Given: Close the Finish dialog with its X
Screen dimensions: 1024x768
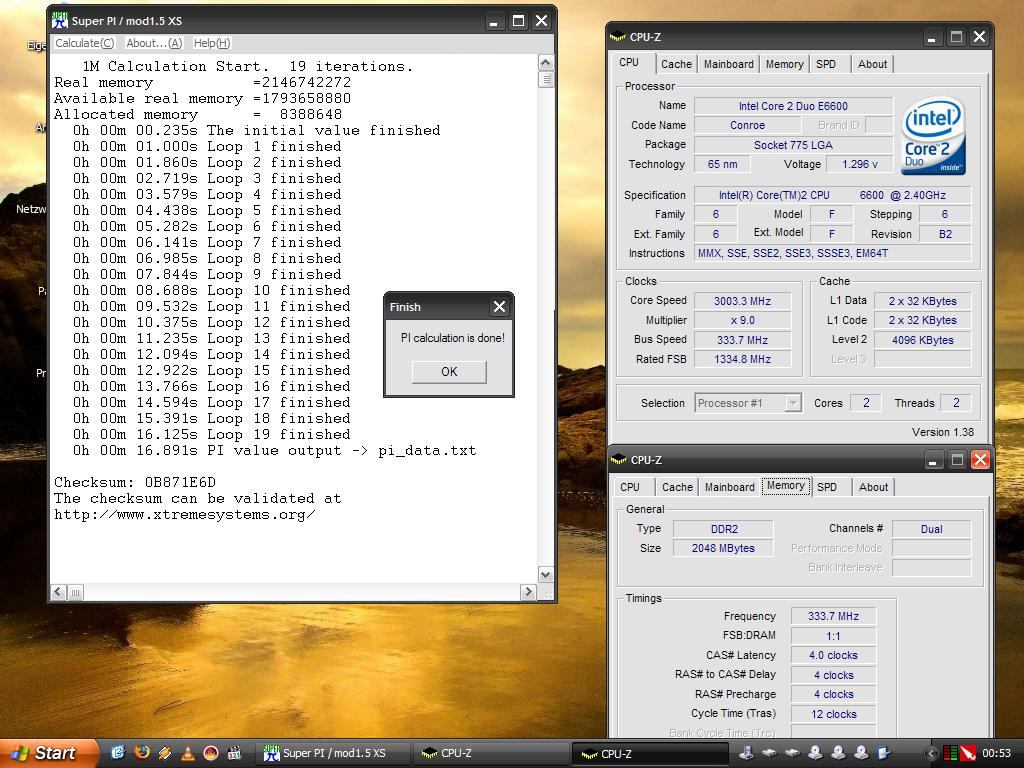Looking at the screenshot, I should 500,306.
